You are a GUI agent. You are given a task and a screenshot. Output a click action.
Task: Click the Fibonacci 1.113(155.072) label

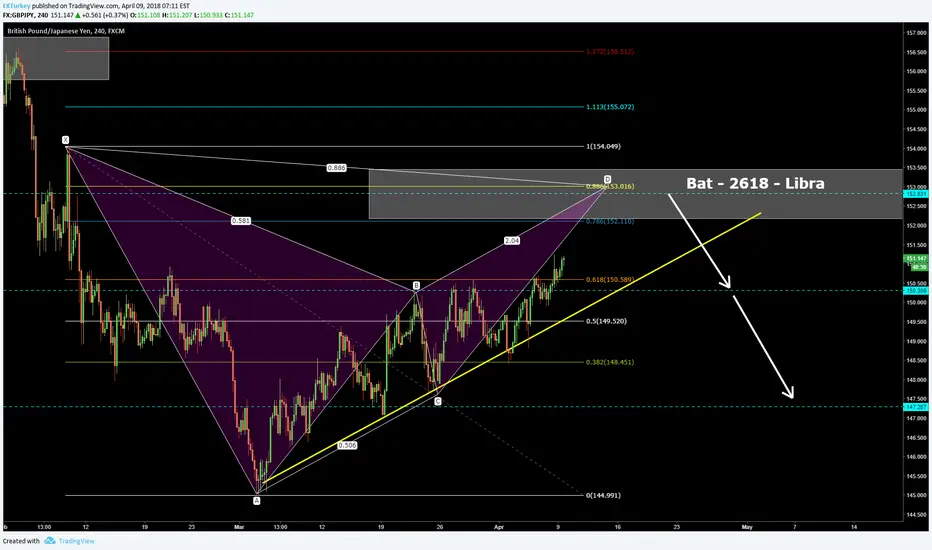[610, 107]
